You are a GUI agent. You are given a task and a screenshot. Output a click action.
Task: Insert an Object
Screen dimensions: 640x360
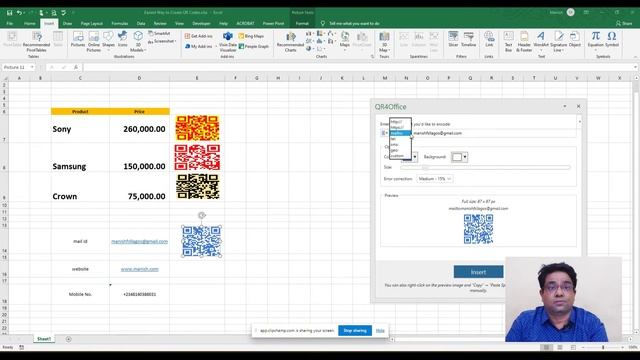(575, 39)
